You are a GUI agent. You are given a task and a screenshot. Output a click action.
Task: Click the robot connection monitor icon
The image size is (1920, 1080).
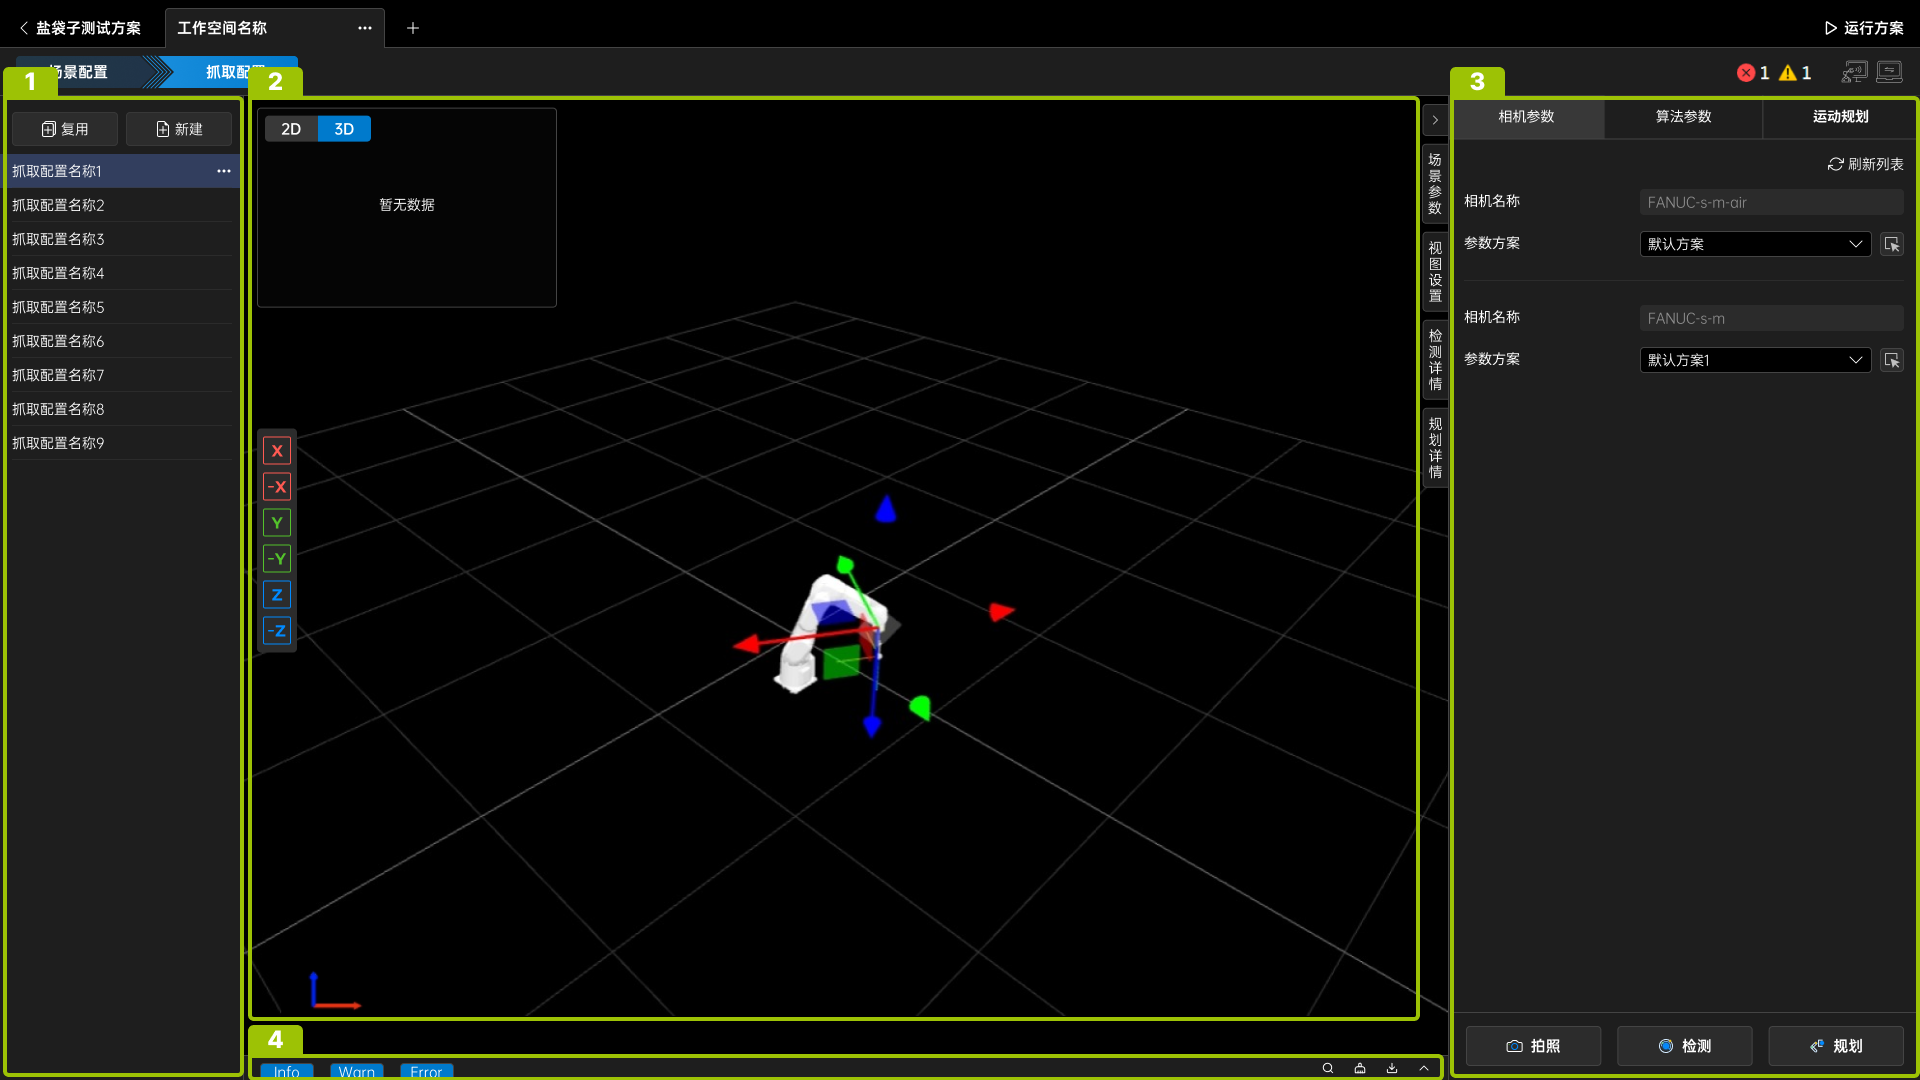tap(1855, 72)
